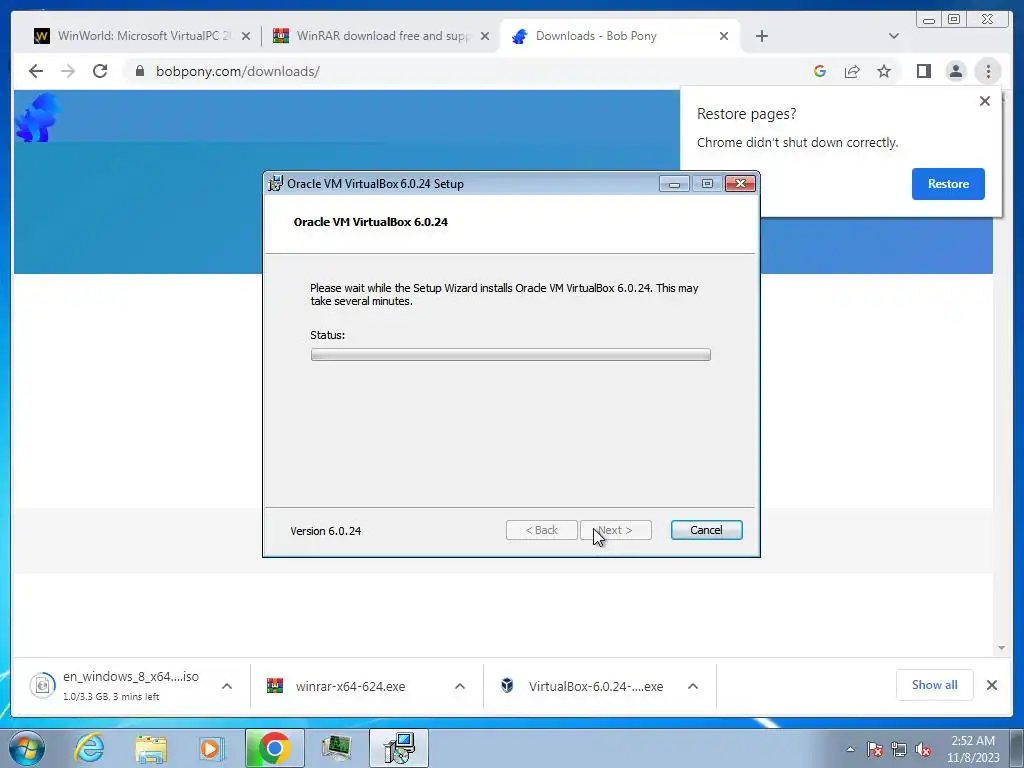Open a new tab with plus button
This screenshot has height=768, width=1024.
pos(761,36)
